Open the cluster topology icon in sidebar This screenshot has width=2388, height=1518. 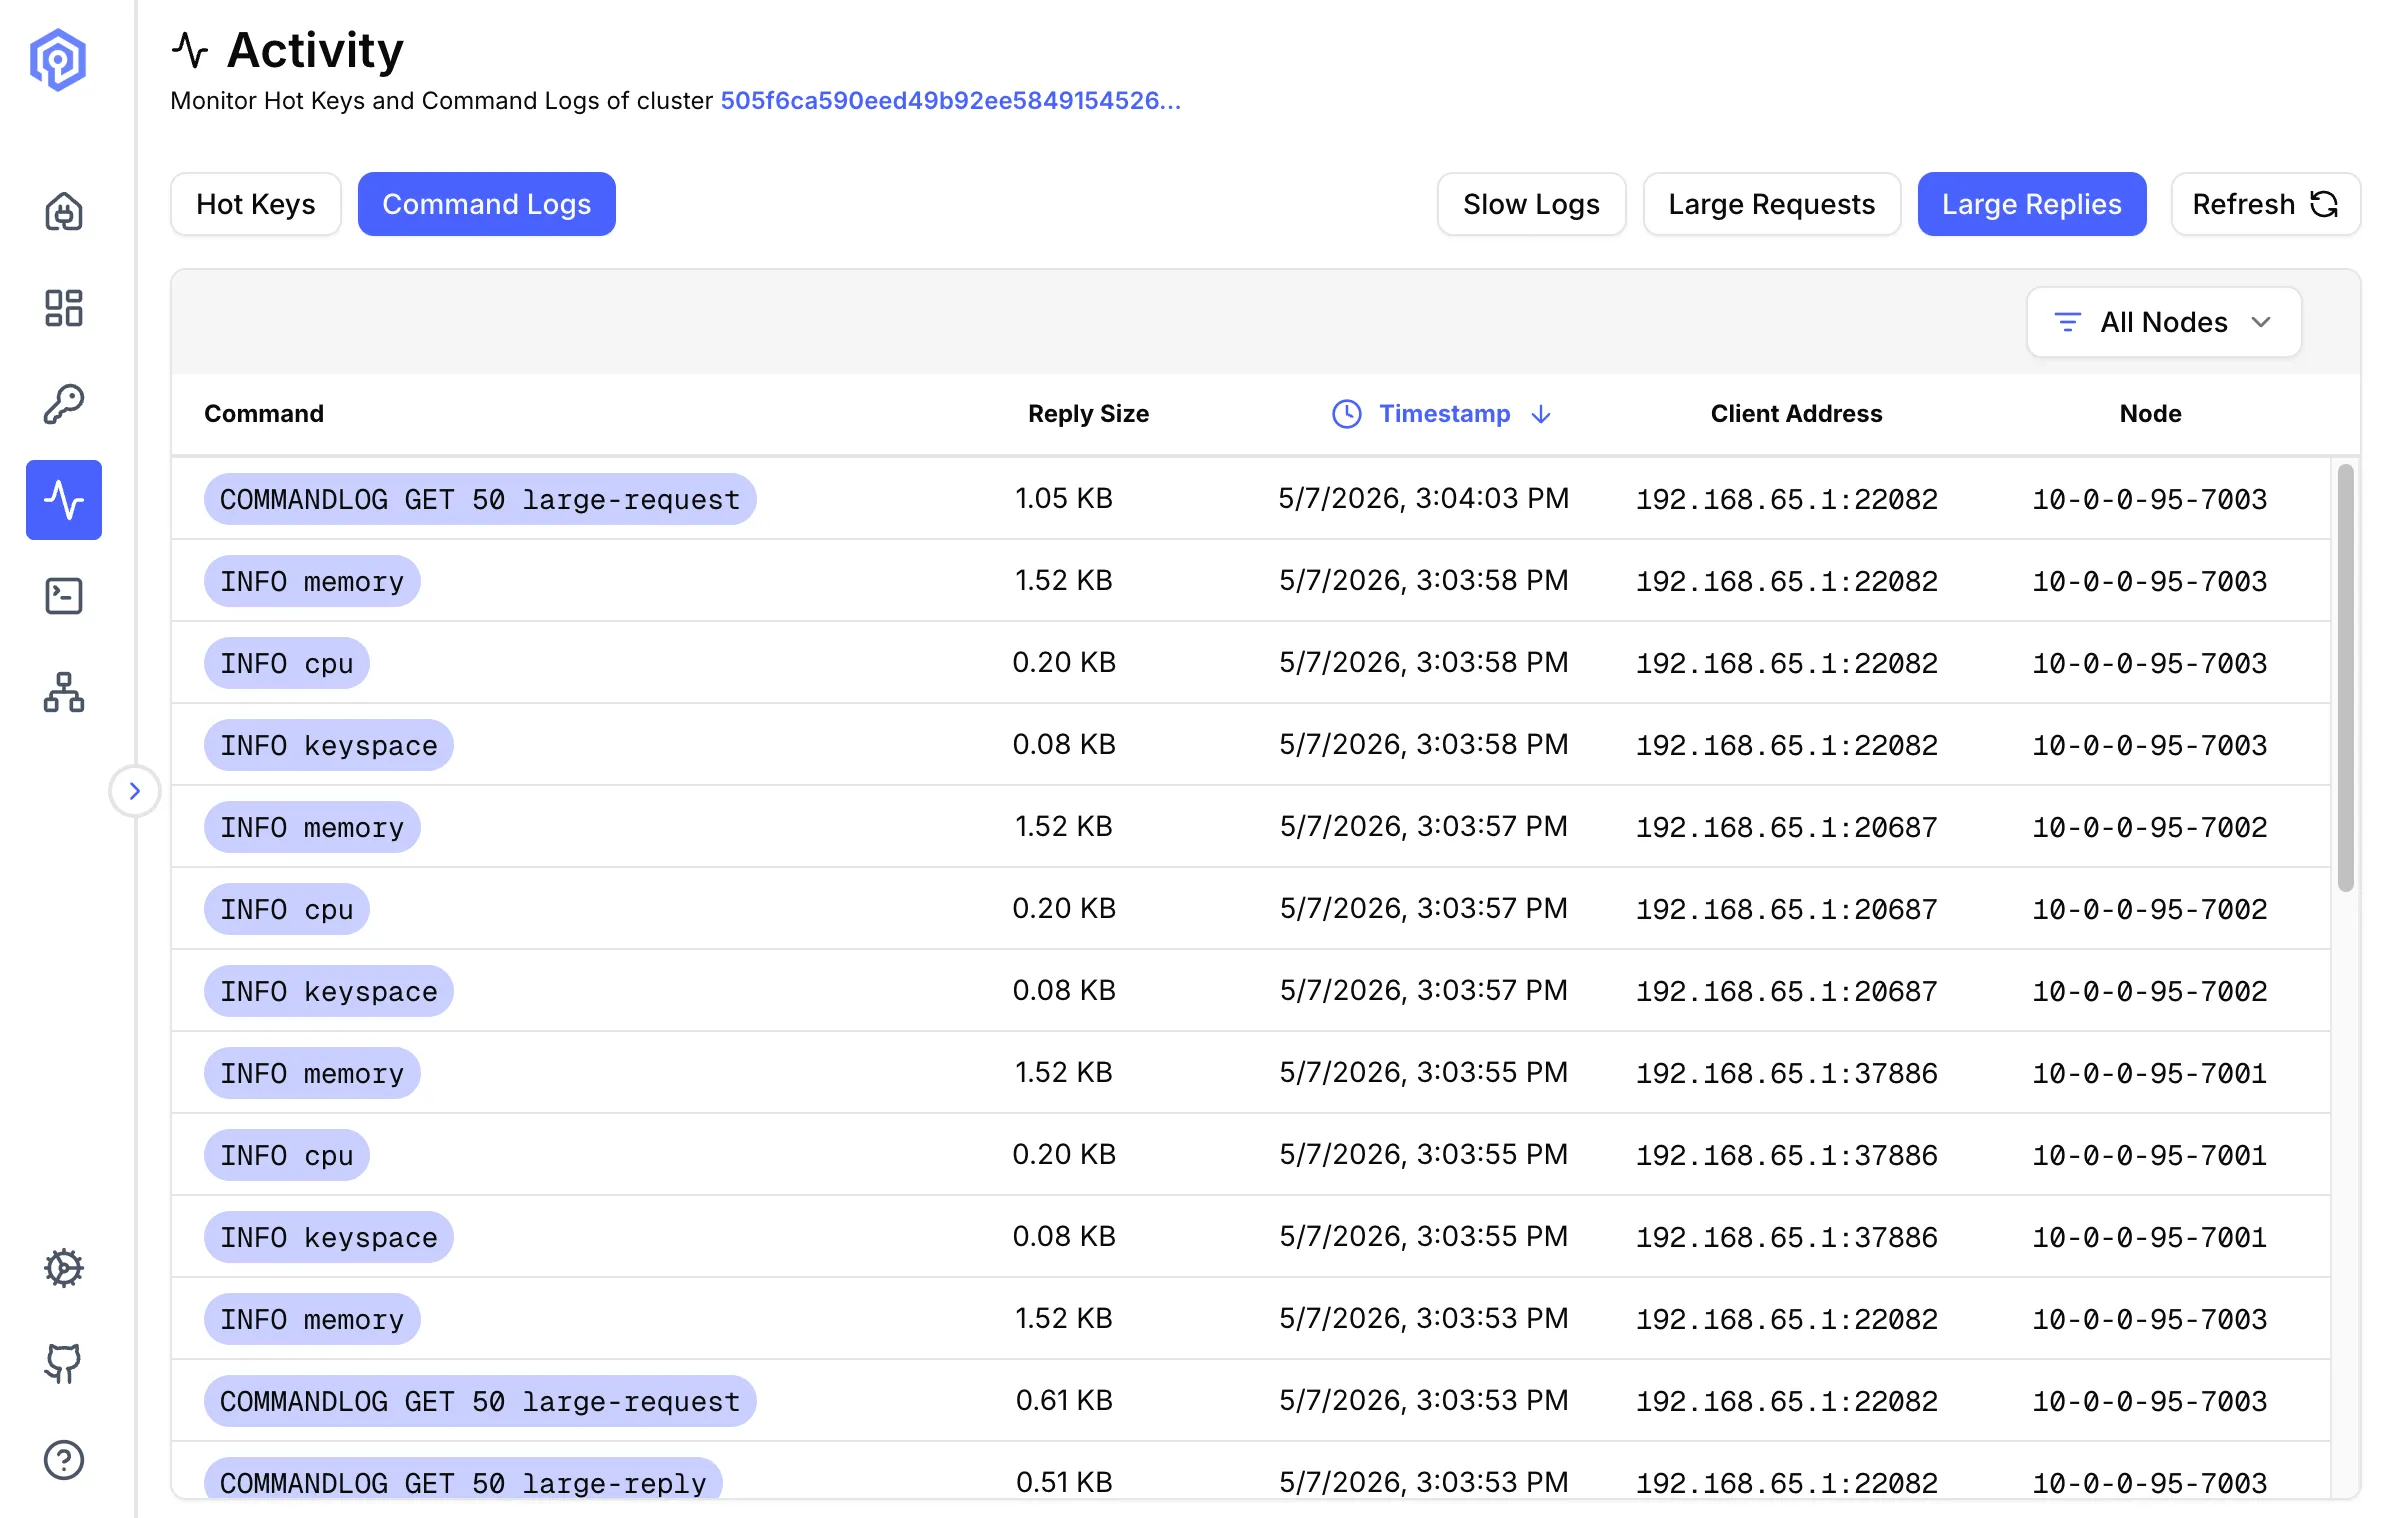pyautogui.click(x=64, y=692)
